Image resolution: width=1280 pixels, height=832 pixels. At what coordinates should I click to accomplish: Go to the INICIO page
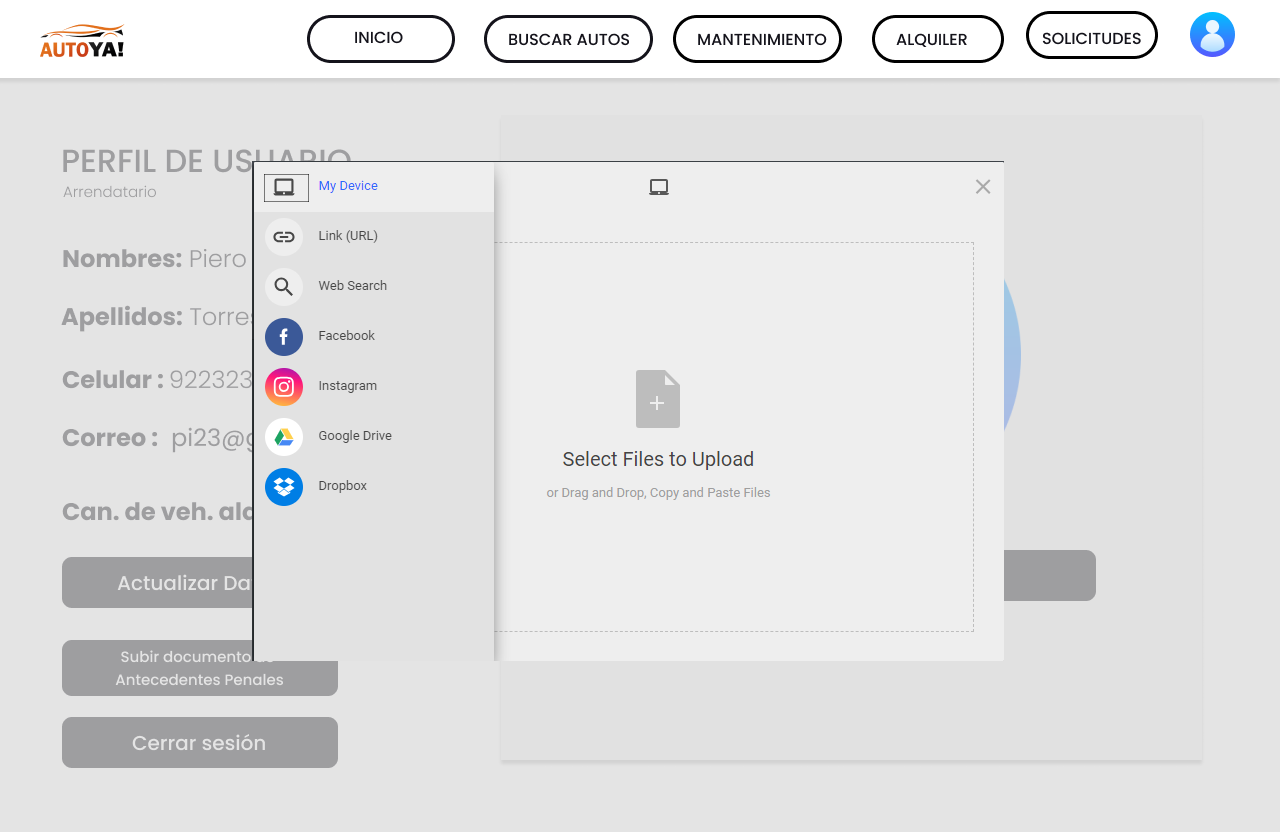[381, 39]
